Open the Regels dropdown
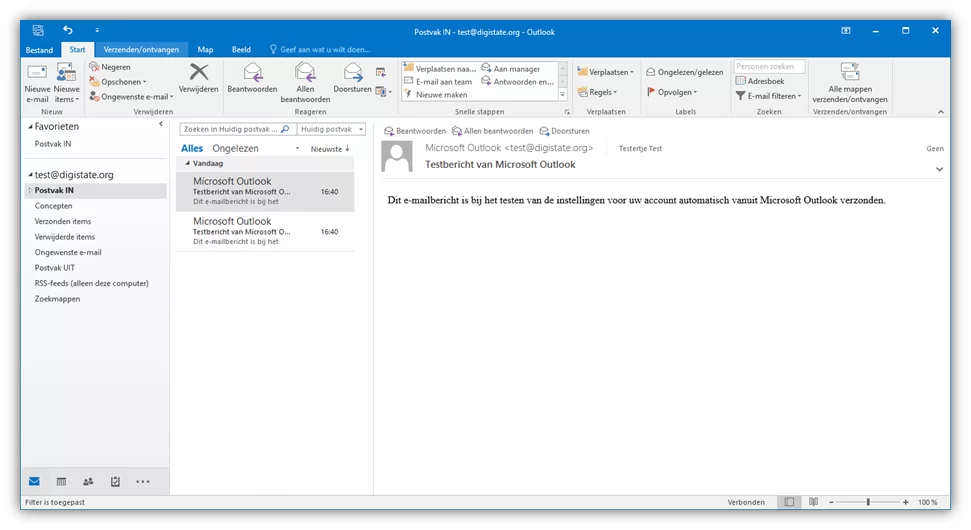The width and height of the screenshot is (971, 530). (x=598, y=92)
